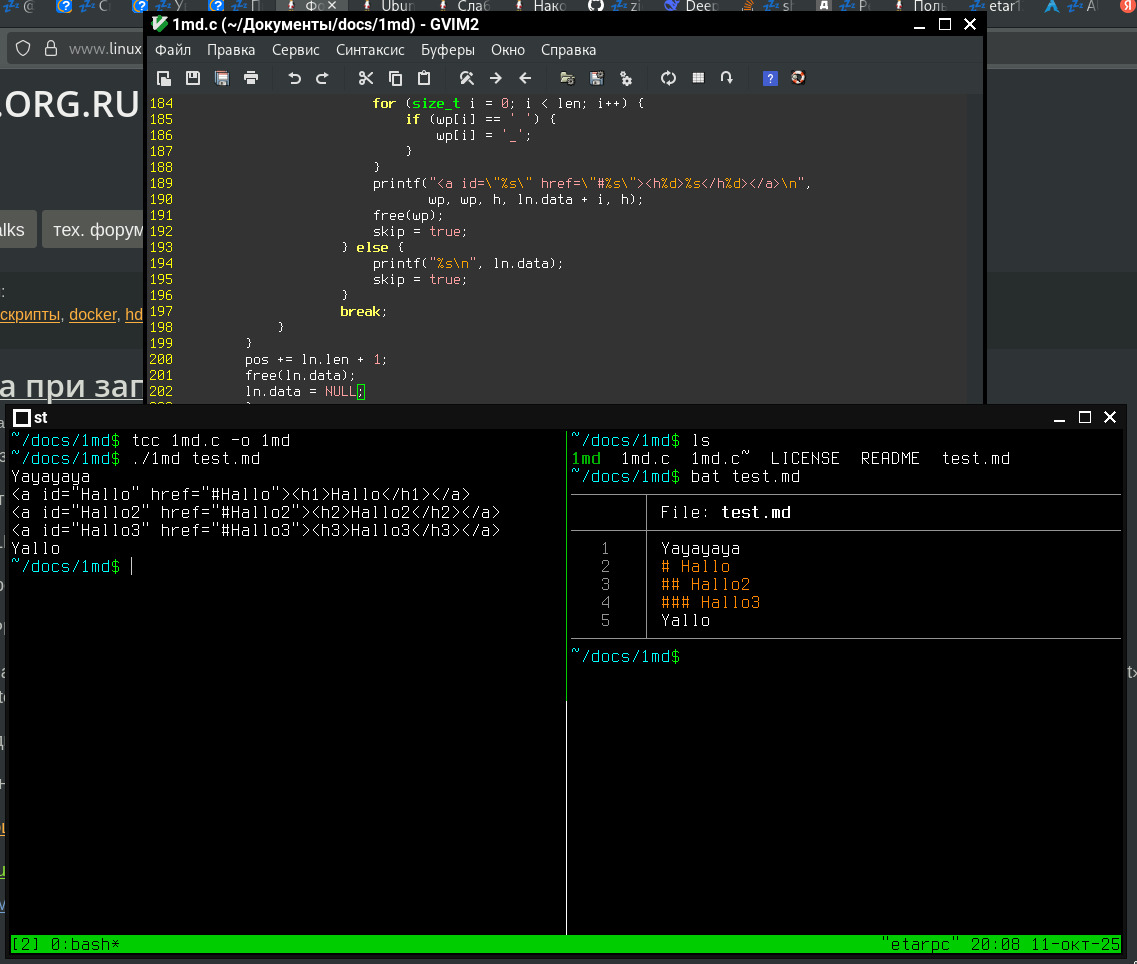This screenshot has width=1137, height=964.
Task: Jump to next match with right arrow icon
Action: [x=496, y=78]
